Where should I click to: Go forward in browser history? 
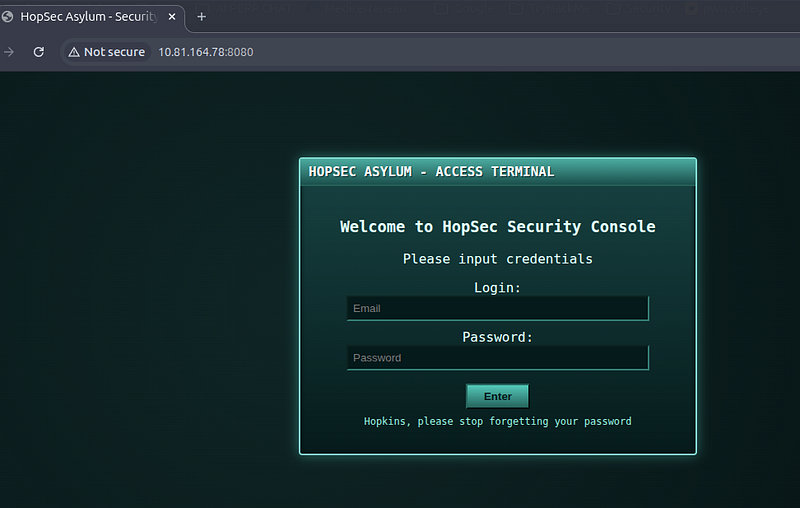(9, 52)
